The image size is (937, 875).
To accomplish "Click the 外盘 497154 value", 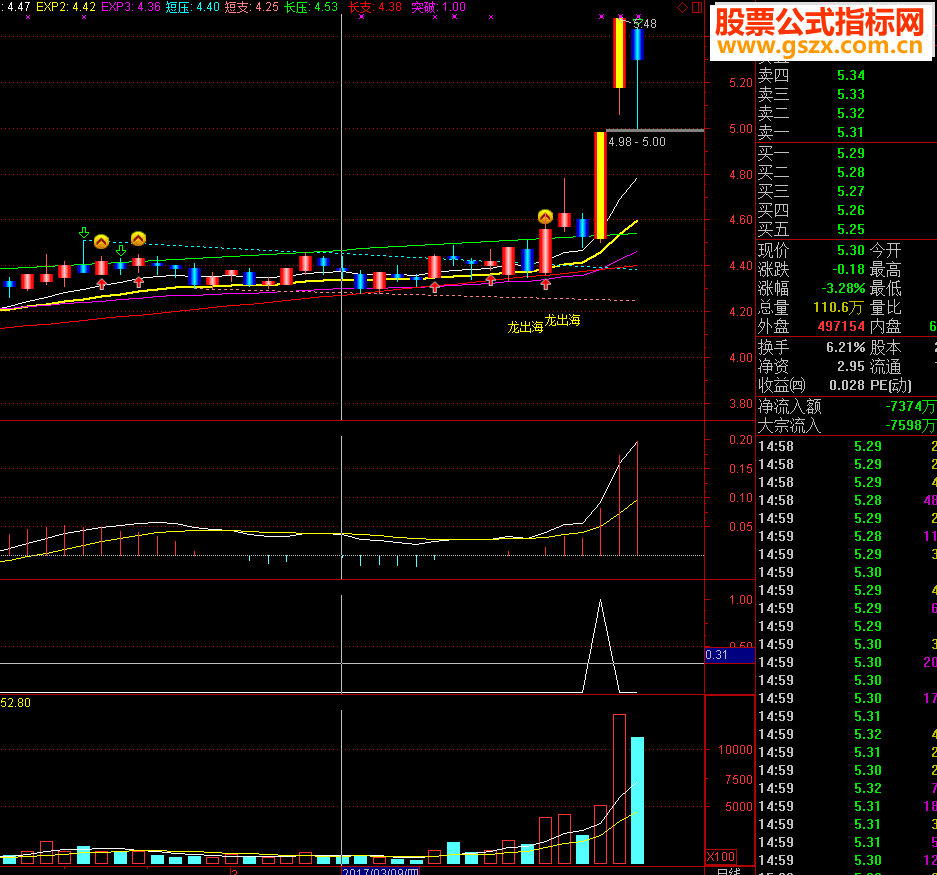I will (841, 327).
